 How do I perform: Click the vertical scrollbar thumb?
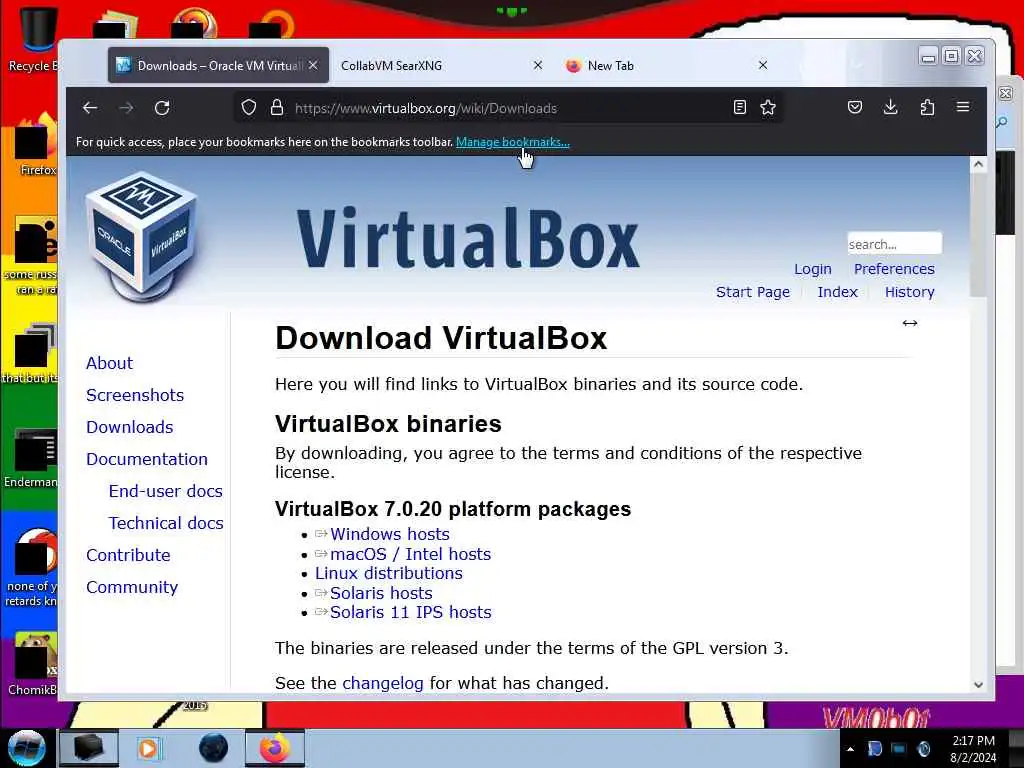coord(978,235)
